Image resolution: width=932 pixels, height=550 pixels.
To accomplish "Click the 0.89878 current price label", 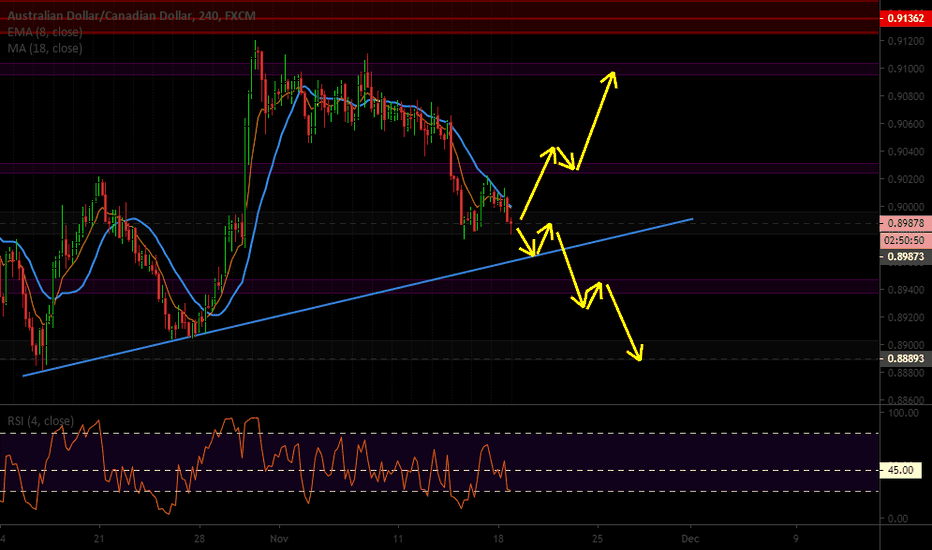I will (901, 222).
